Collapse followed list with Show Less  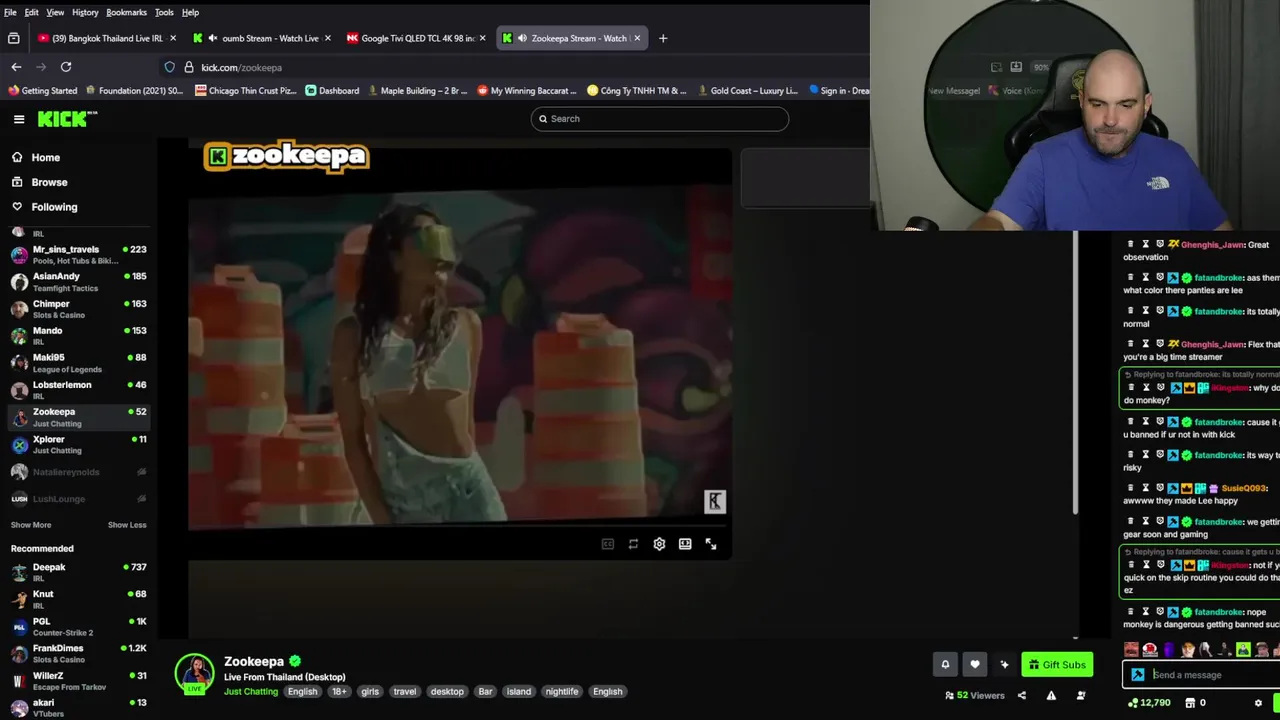pyautogui.click(x=127, y=525)
